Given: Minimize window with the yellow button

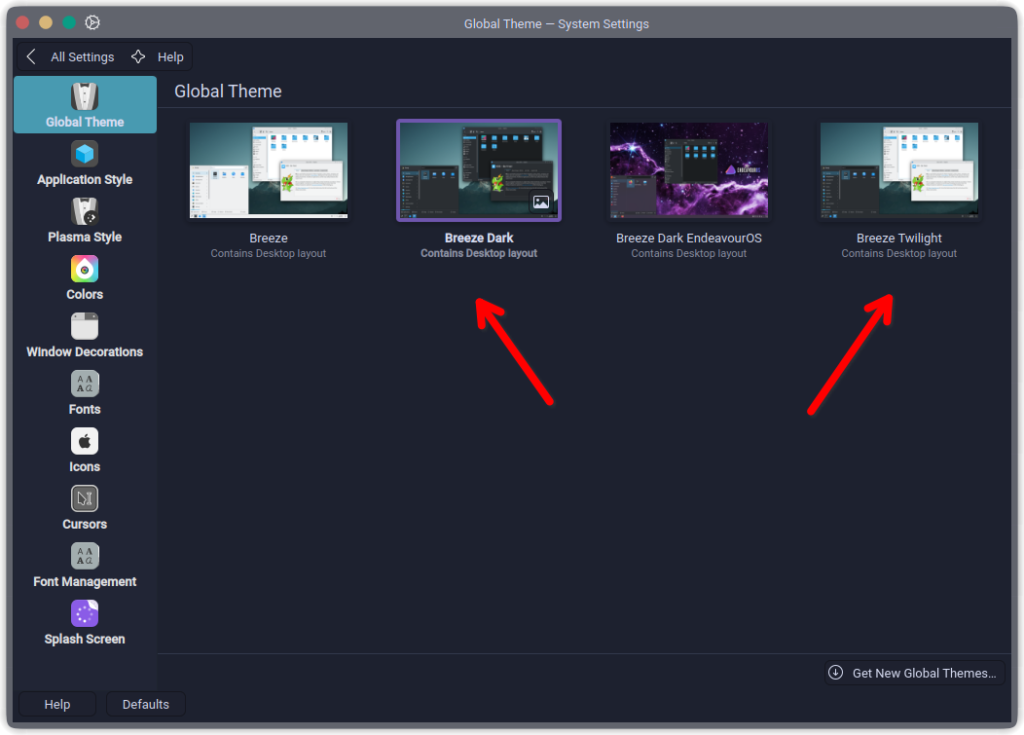Looking at the screenshot, I should 46,22.
